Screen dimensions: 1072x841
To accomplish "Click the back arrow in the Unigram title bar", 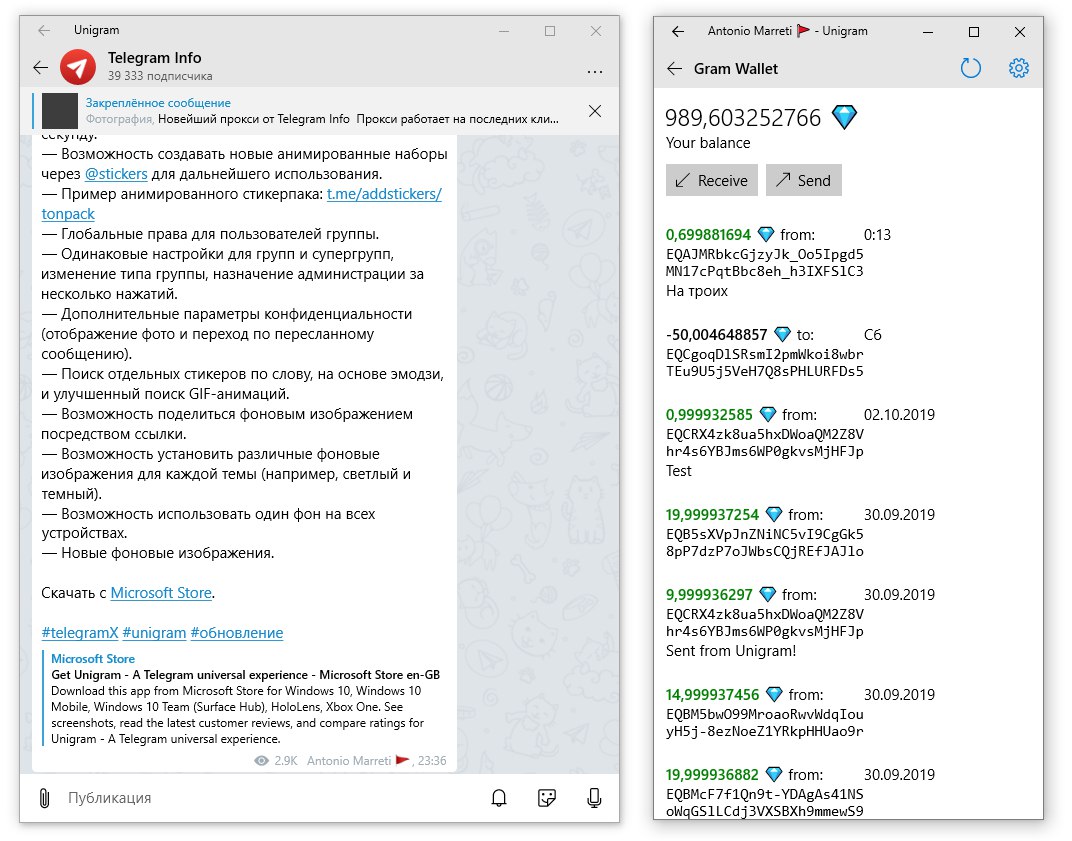I will coord(44,30).
